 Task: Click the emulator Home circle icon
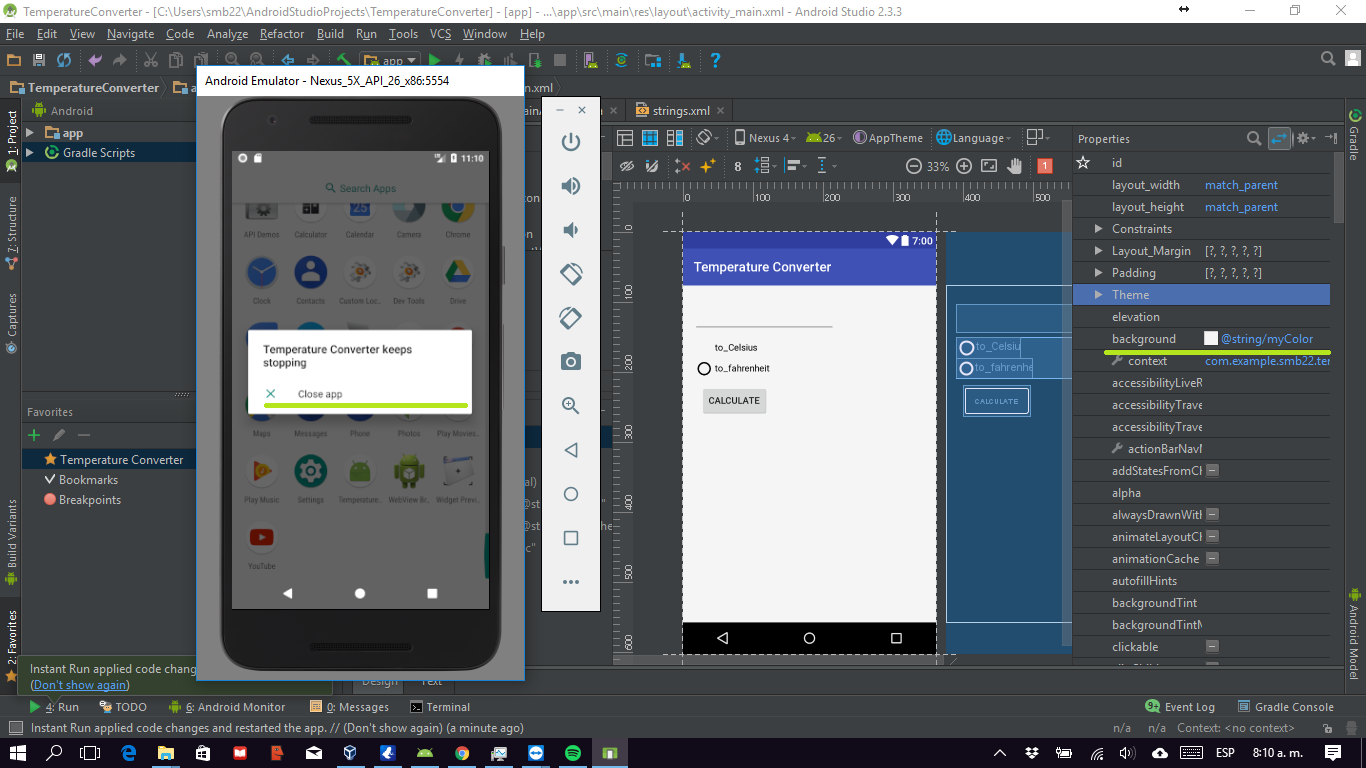[571, 494]
